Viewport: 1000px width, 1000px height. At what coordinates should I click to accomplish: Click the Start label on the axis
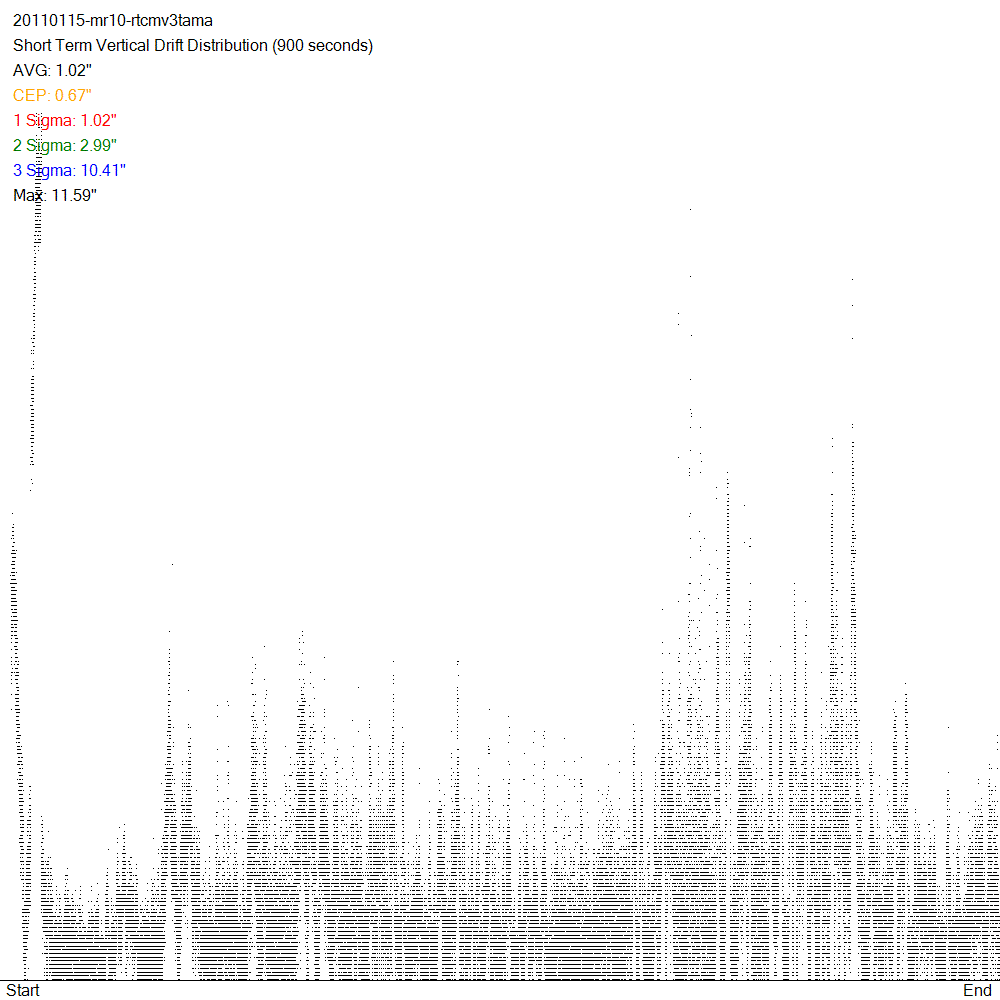[22, 990]
